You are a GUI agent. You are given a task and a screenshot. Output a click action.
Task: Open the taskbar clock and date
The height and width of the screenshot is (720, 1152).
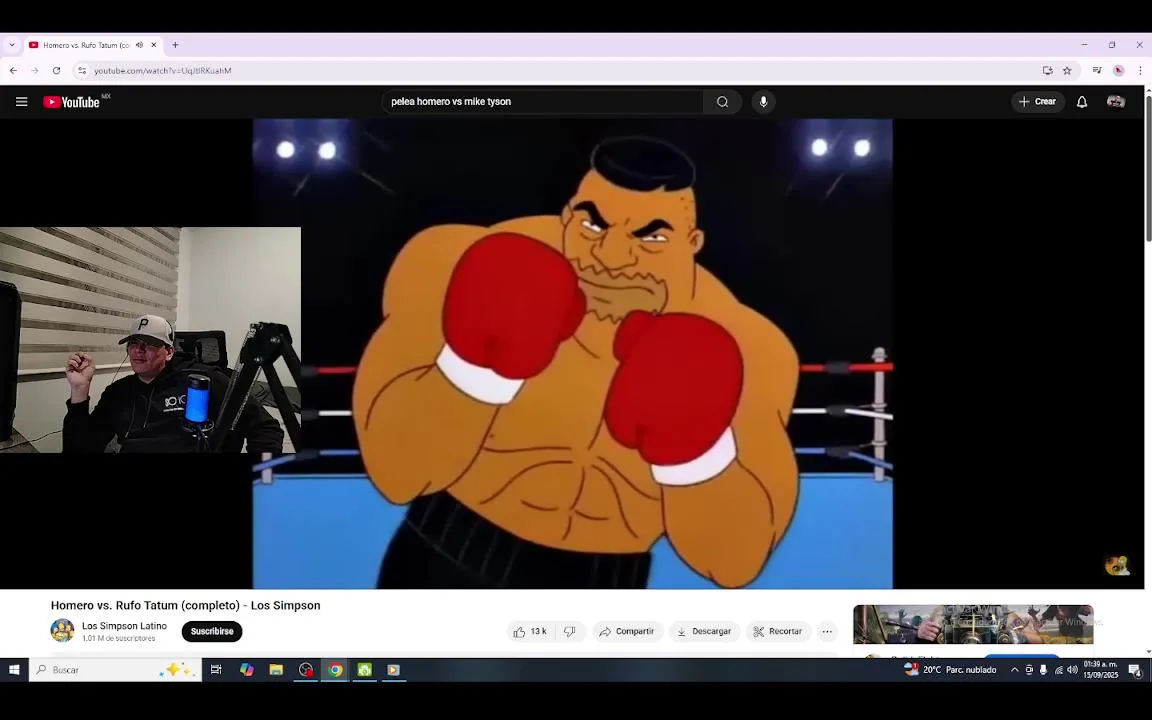(x=1100, y=670)
